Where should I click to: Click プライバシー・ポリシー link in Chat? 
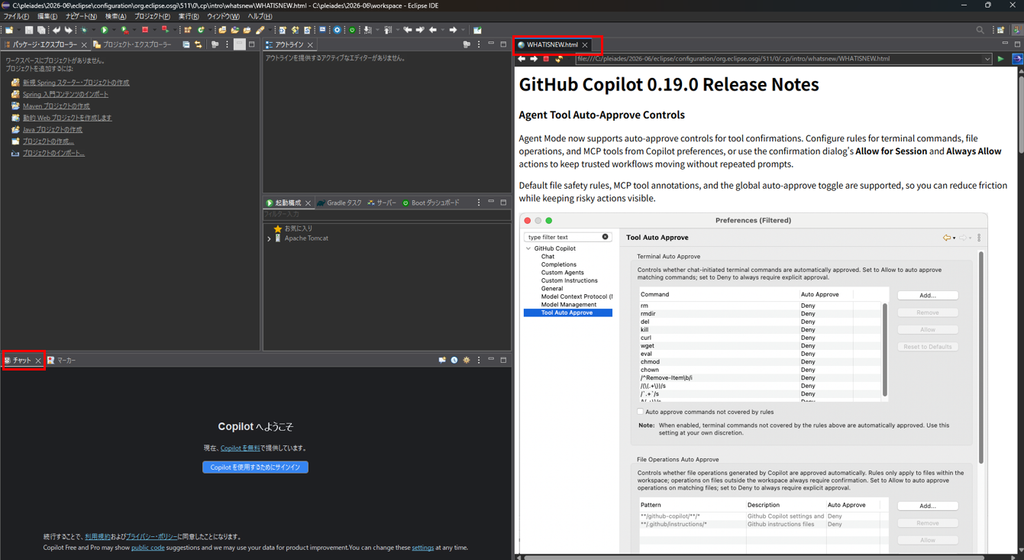(151, 537)
